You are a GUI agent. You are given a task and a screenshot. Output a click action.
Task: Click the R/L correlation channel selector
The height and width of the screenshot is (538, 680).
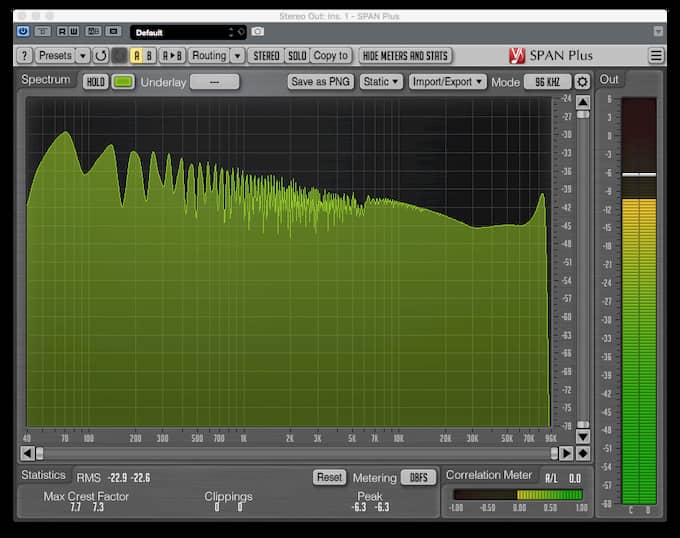point(551,478)
